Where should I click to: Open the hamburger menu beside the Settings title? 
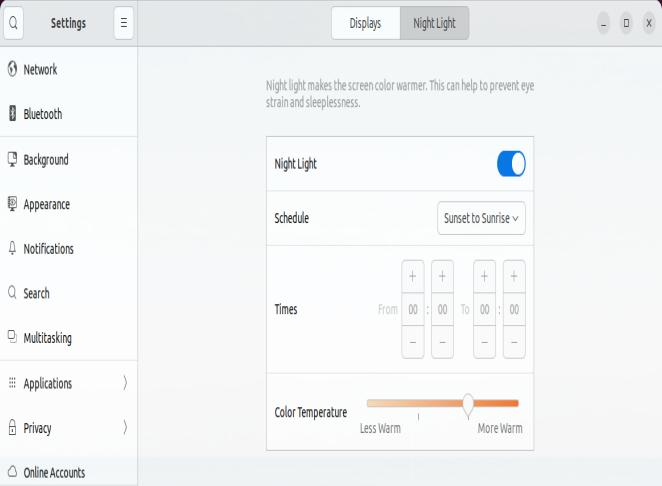[x=124, y=23]
